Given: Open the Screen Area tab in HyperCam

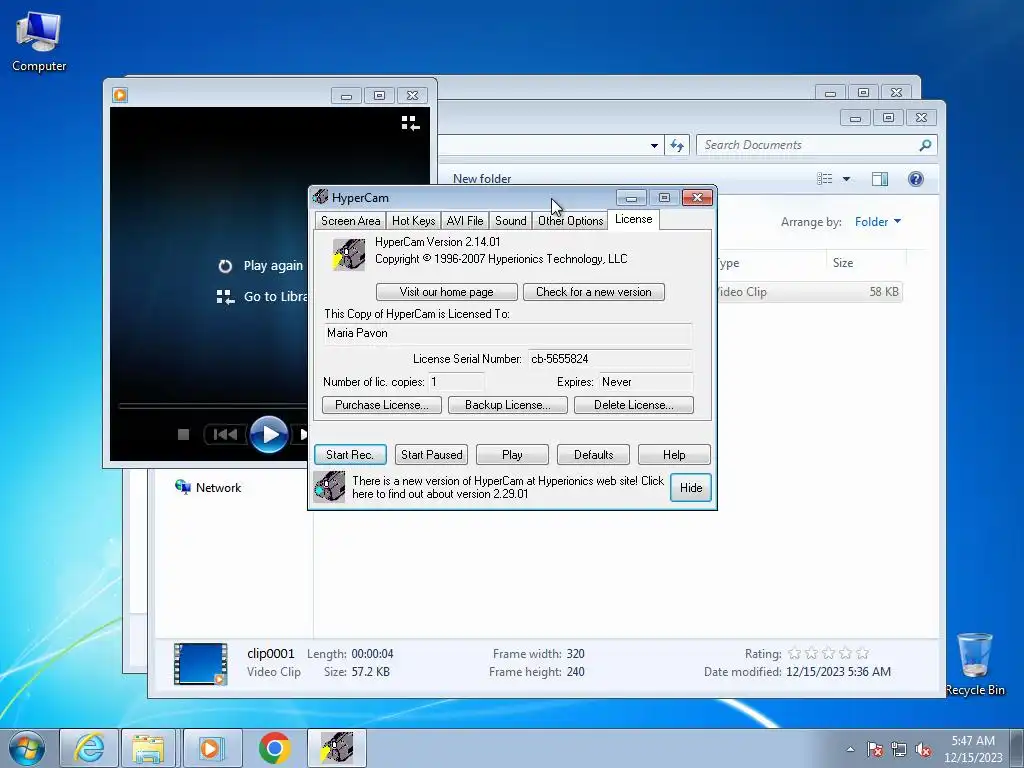Looking at the screenshot, I should click(350, 221).
